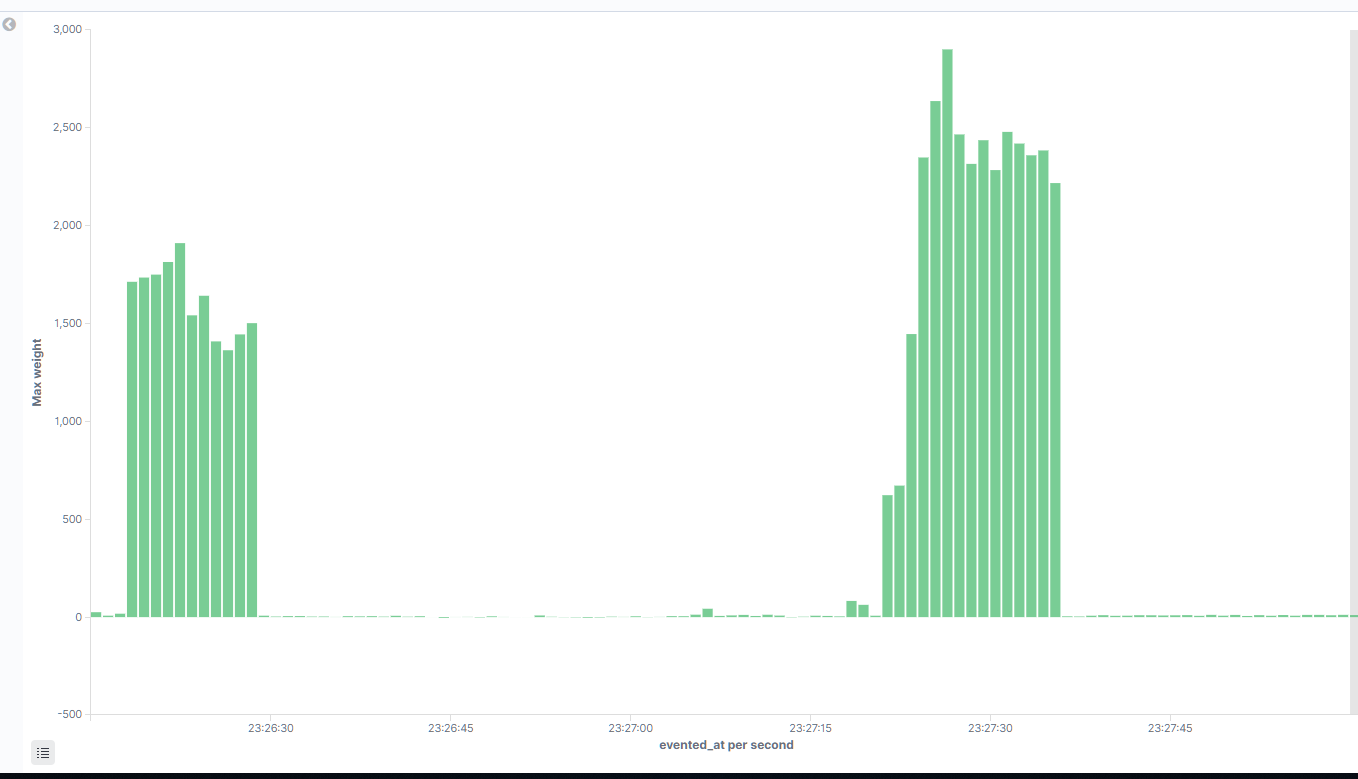Select the last tall bar of the right cluster
1358x779 pixels.
click(1055, 400)
